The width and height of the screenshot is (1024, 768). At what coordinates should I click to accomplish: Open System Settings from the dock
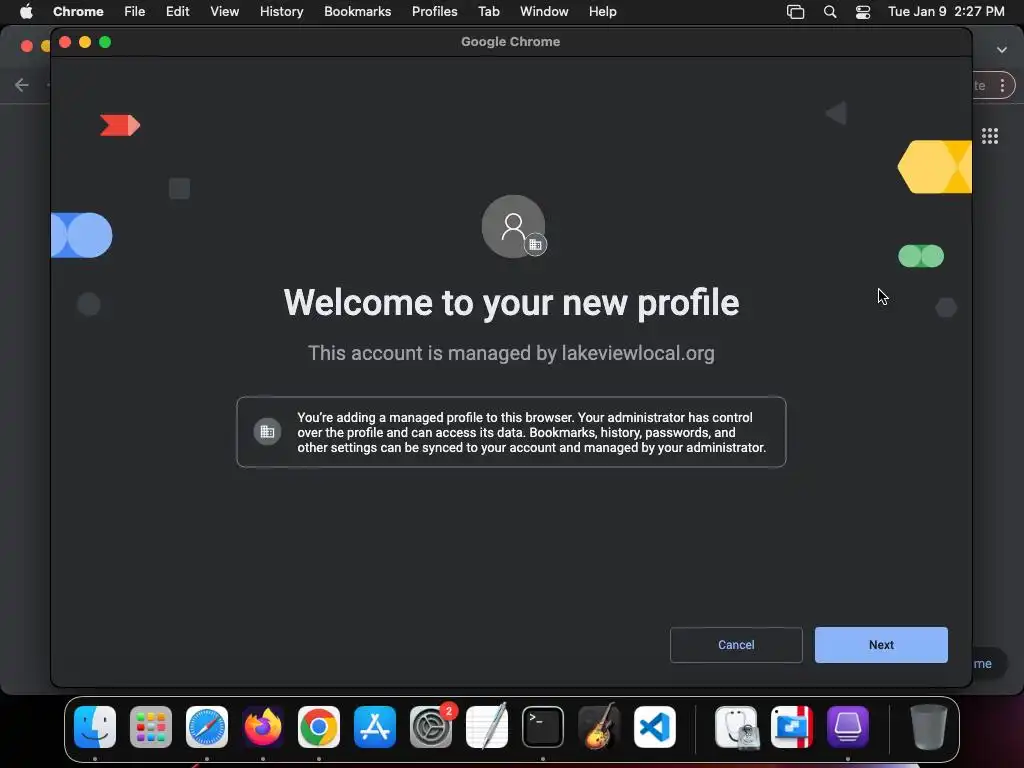tap(431, 727)
